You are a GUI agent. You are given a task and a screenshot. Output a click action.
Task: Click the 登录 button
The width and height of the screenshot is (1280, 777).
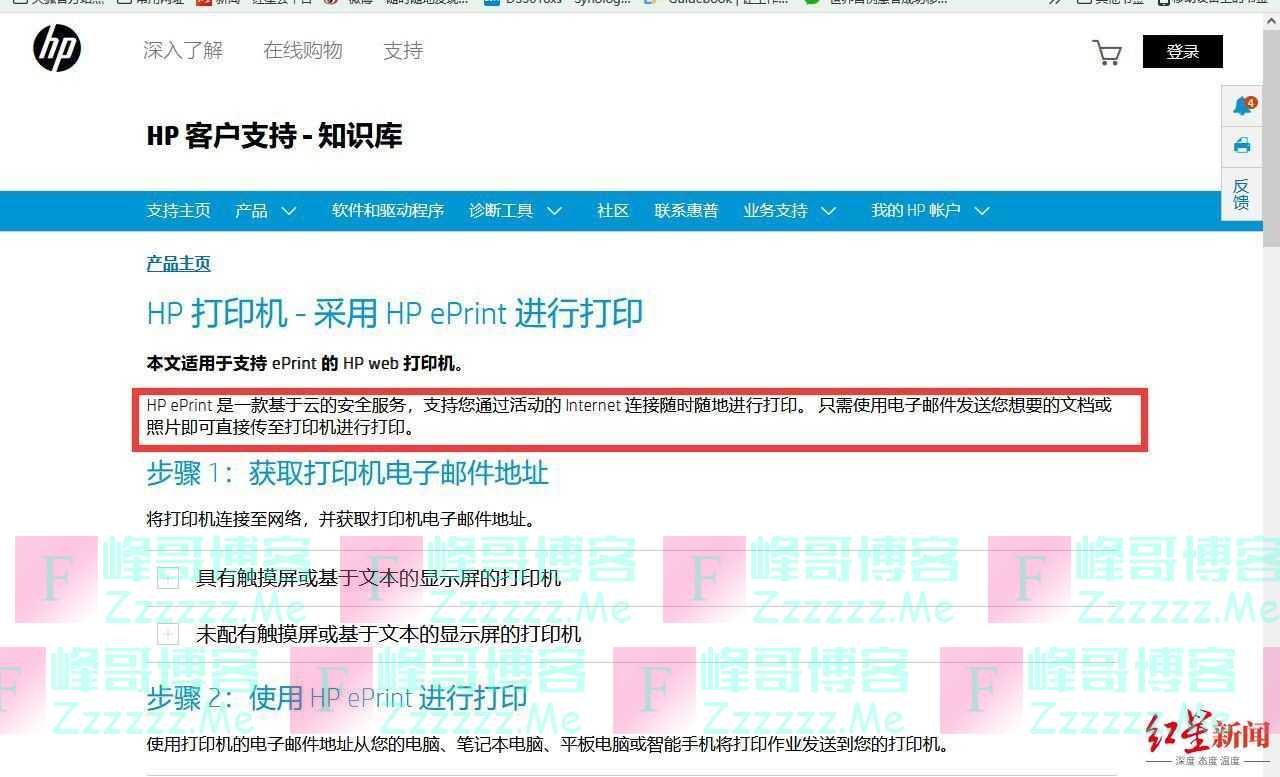pyautogui.click(x=1183, y=51)
